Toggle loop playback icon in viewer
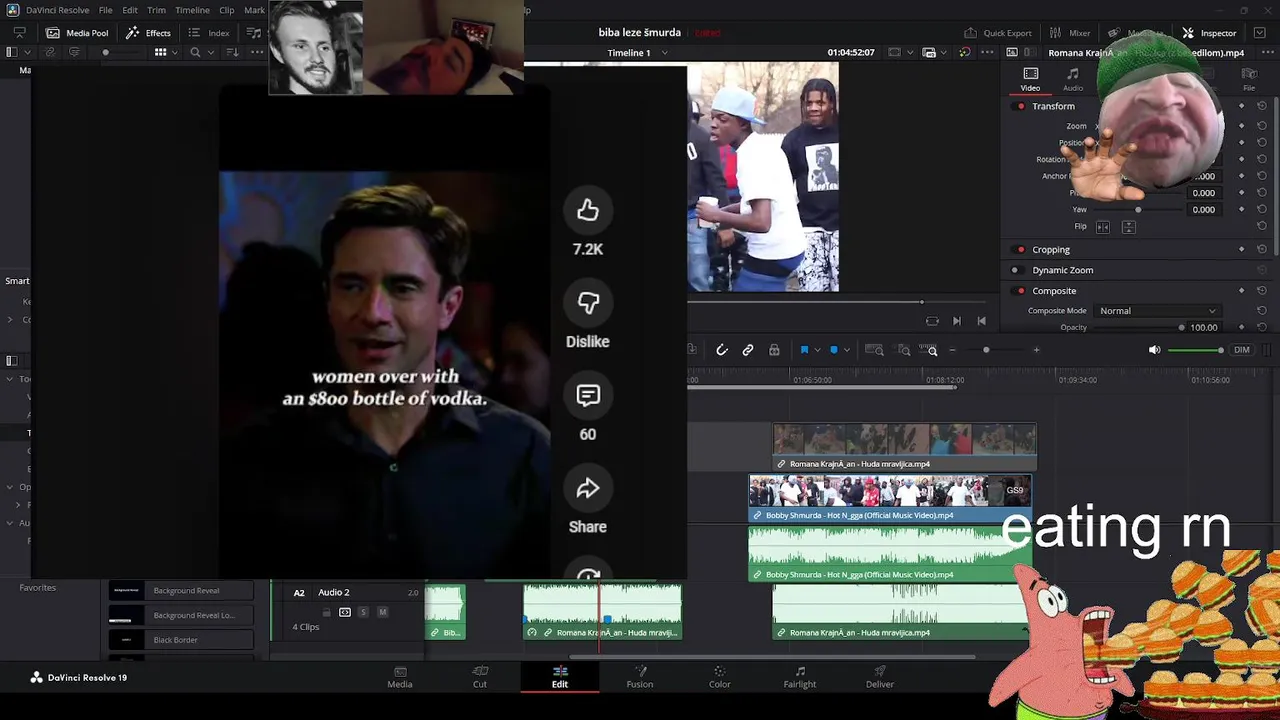The image size is (1280, 720). coord(932,321)
